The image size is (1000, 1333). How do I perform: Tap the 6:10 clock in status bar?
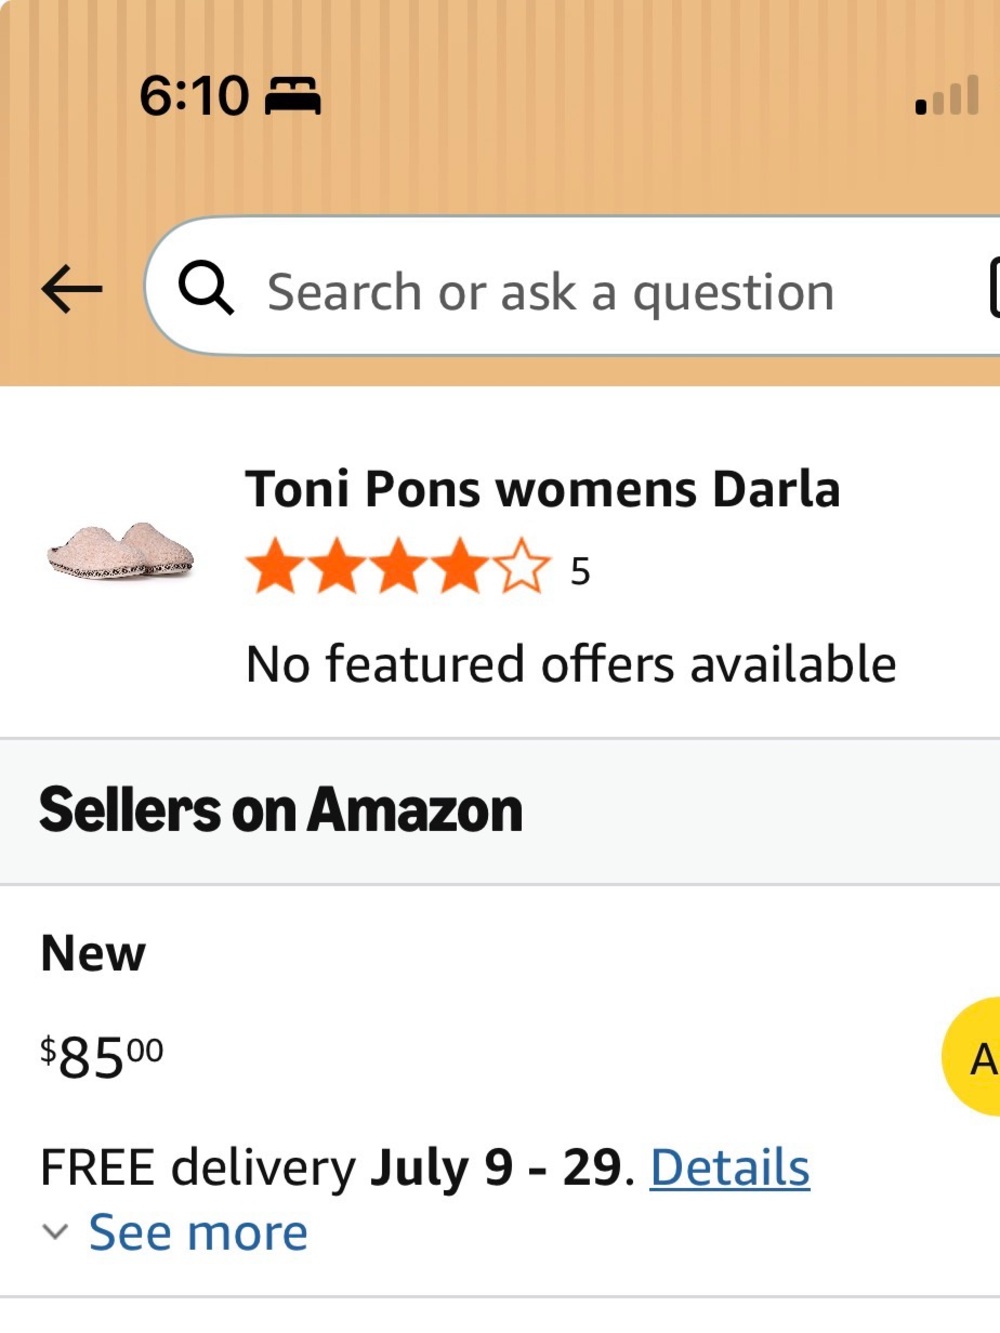[194, 96]
